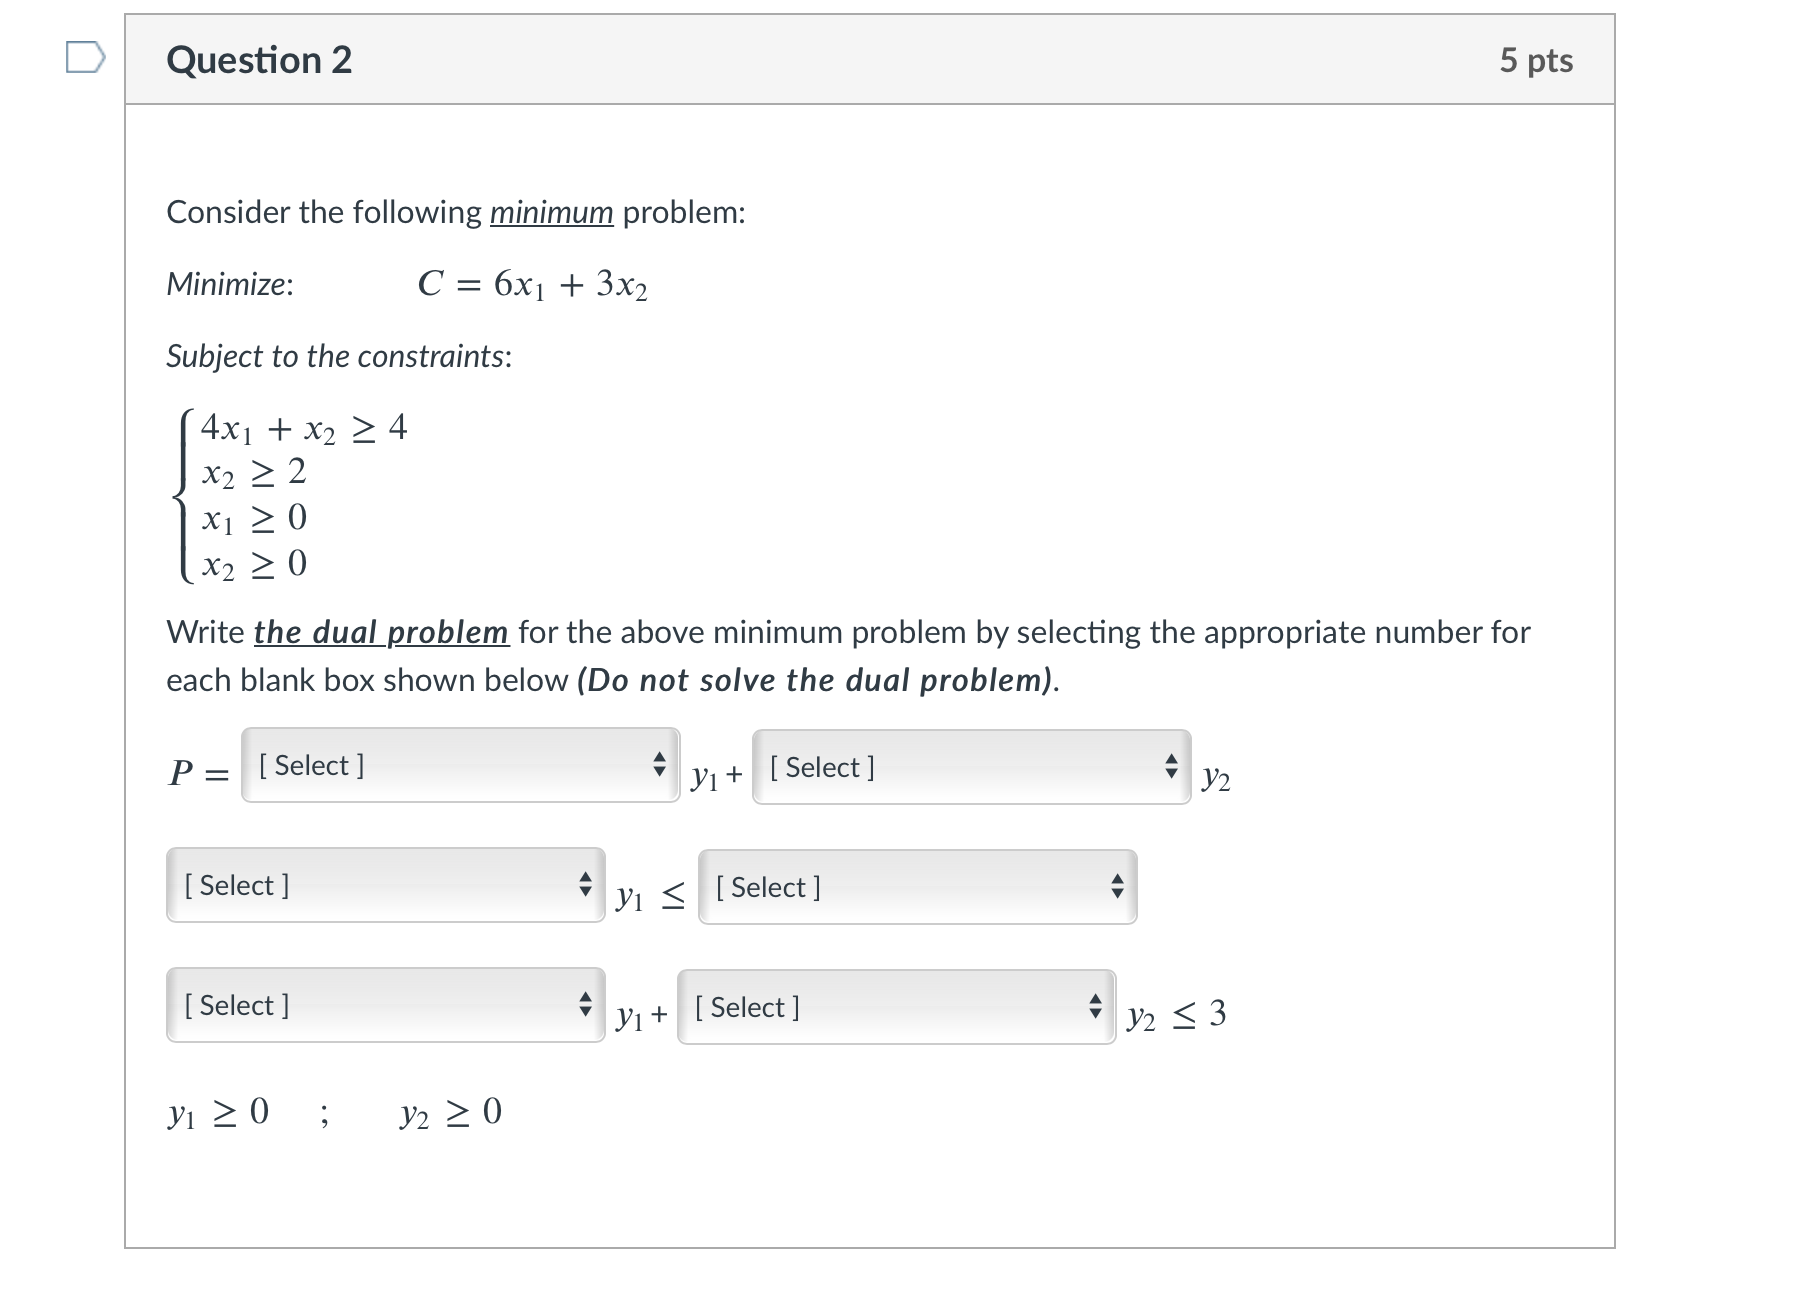Click the stepper arrows on the bottom-left select box
This screenshot has height=1304, width=1818.
tap(584, 1006)
